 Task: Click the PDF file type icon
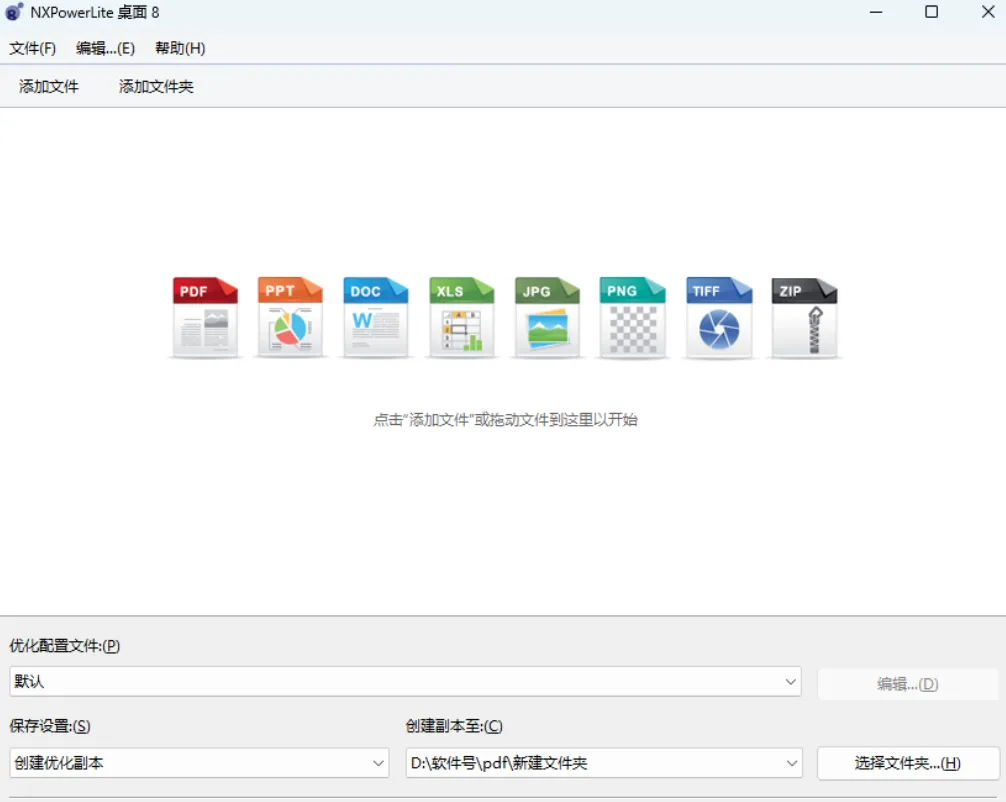(205, 317)
